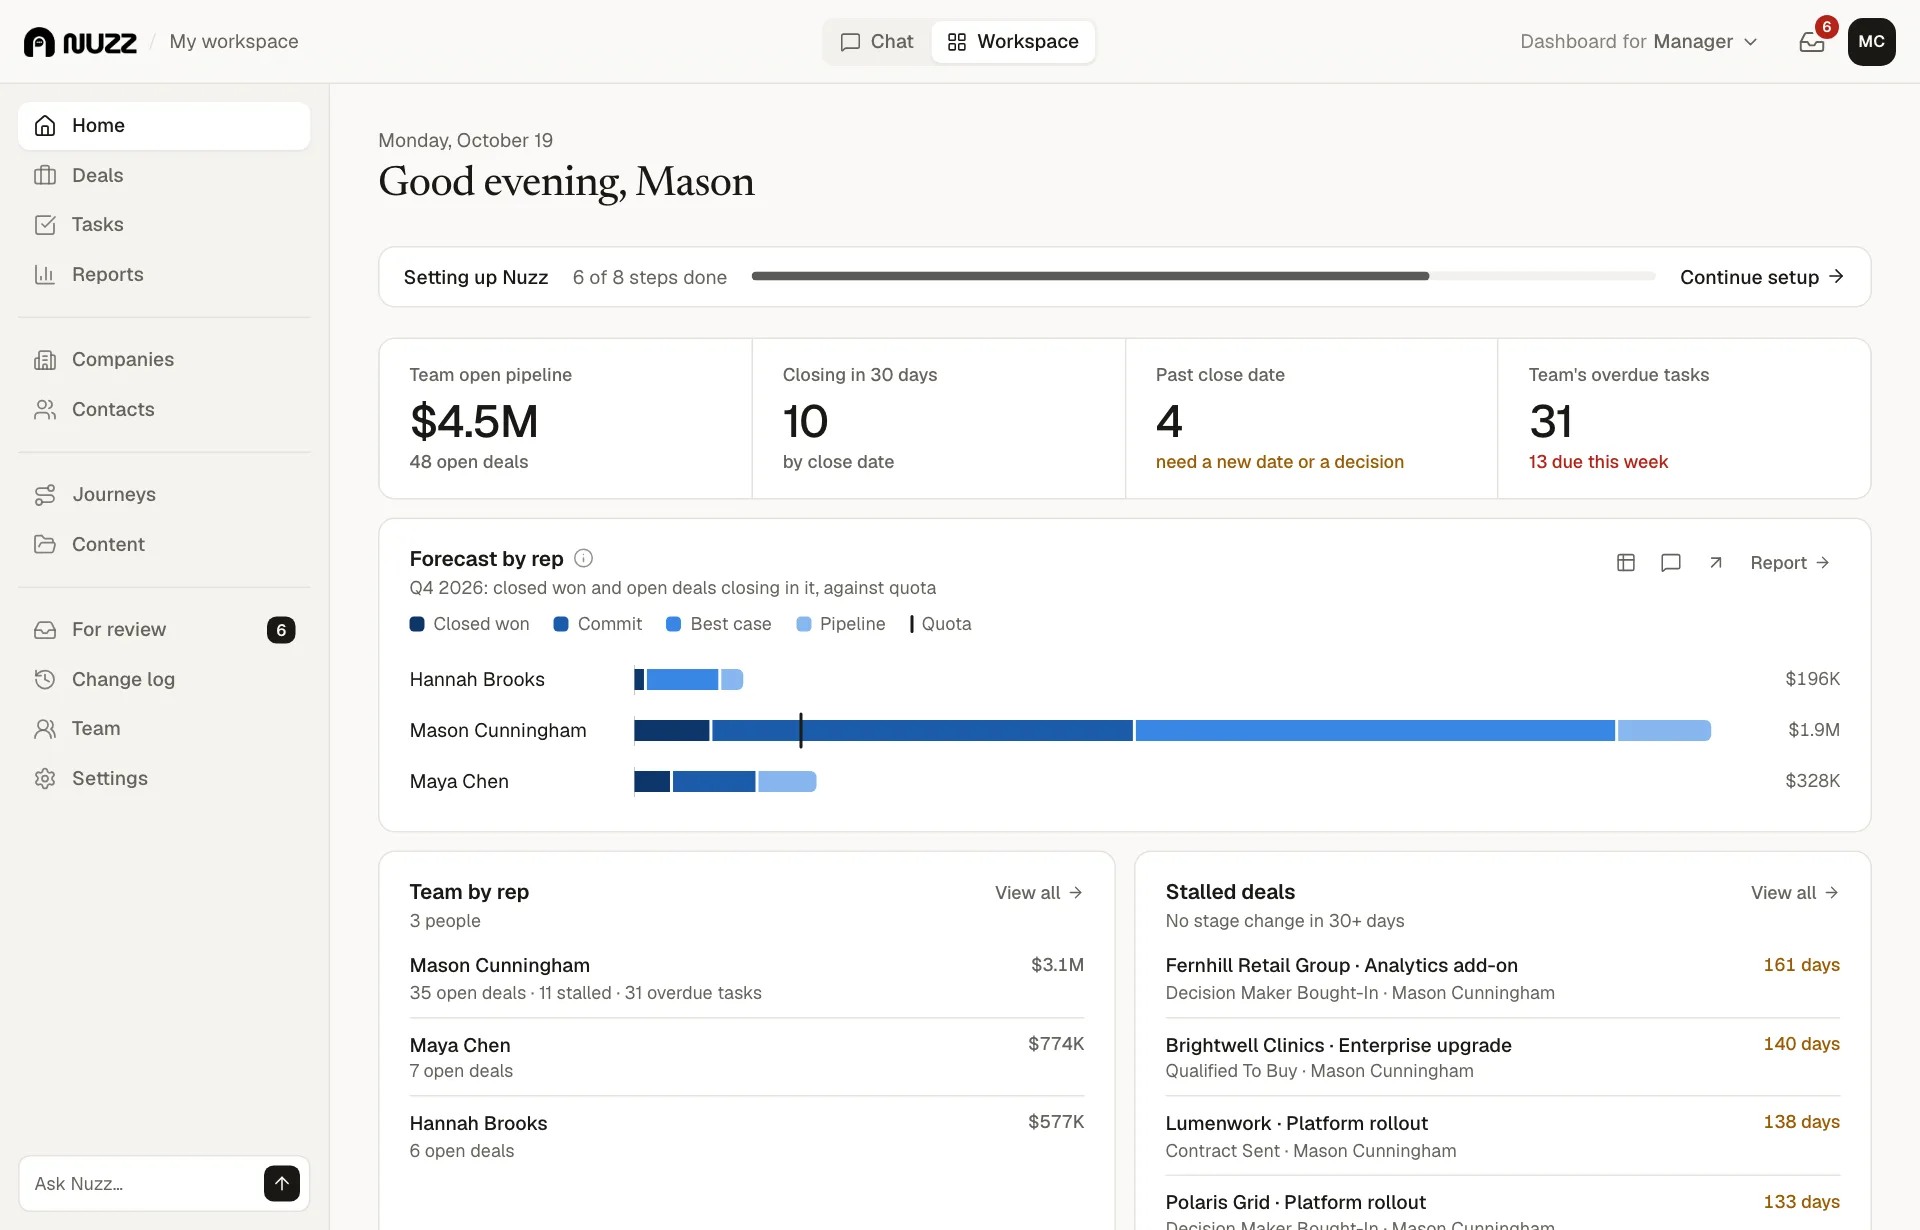Open Team's overdue tasks card

[x=1684, y=418]
